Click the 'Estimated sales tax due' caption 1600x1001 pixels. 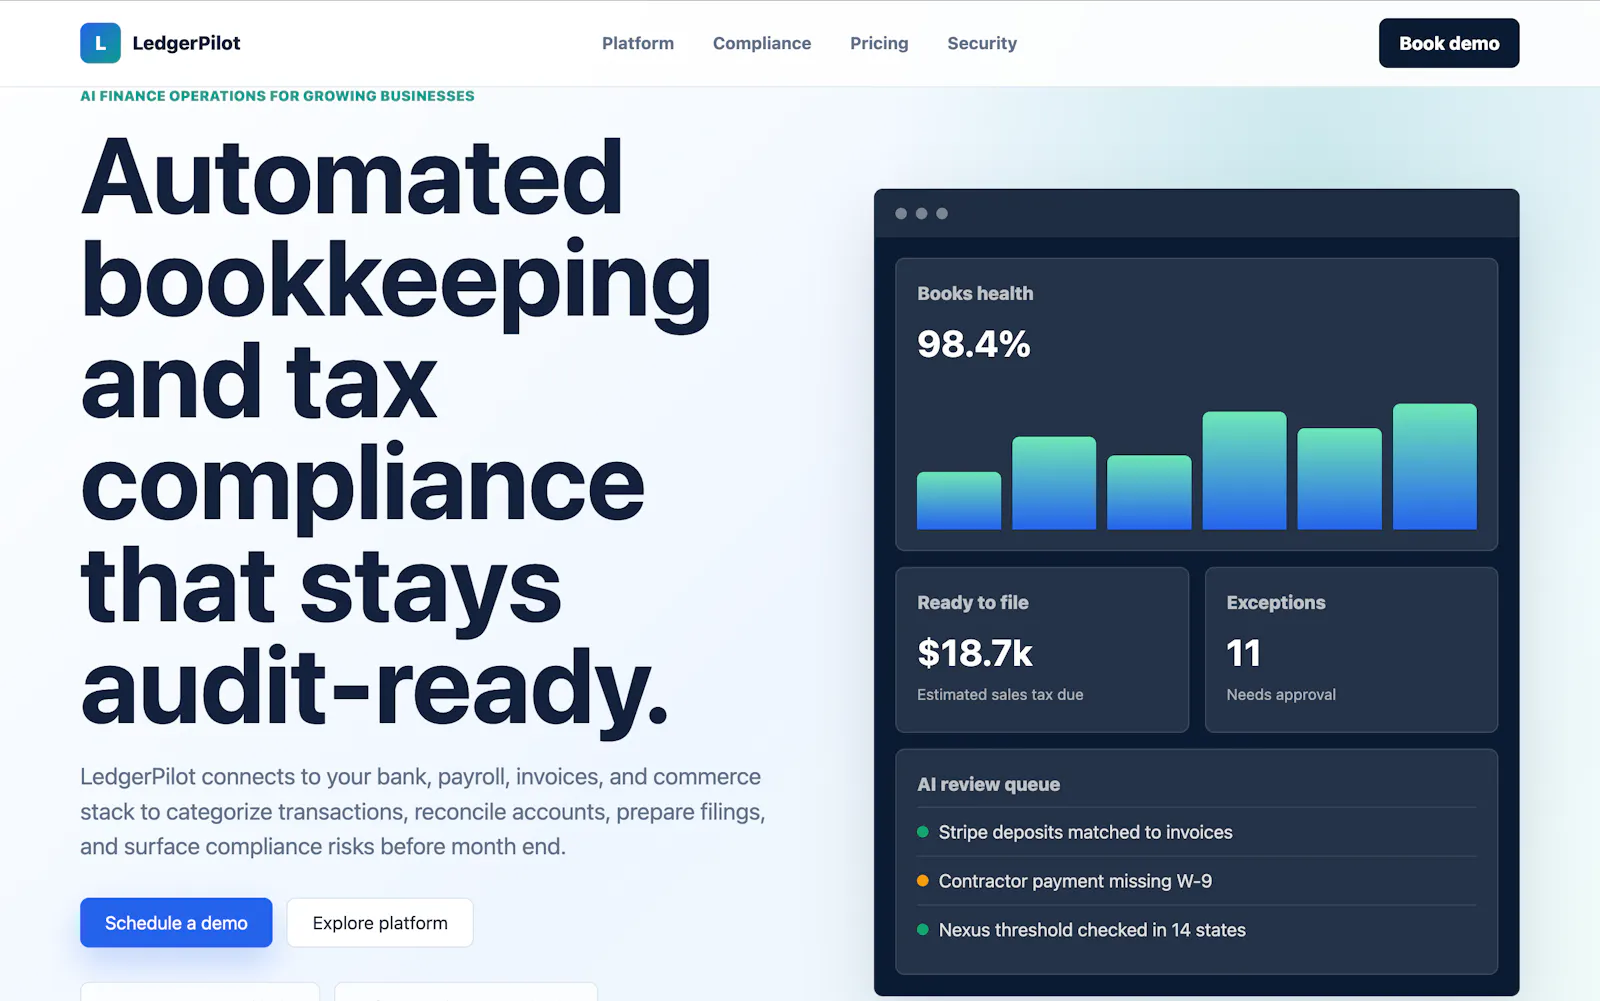tap(1000, 694)
